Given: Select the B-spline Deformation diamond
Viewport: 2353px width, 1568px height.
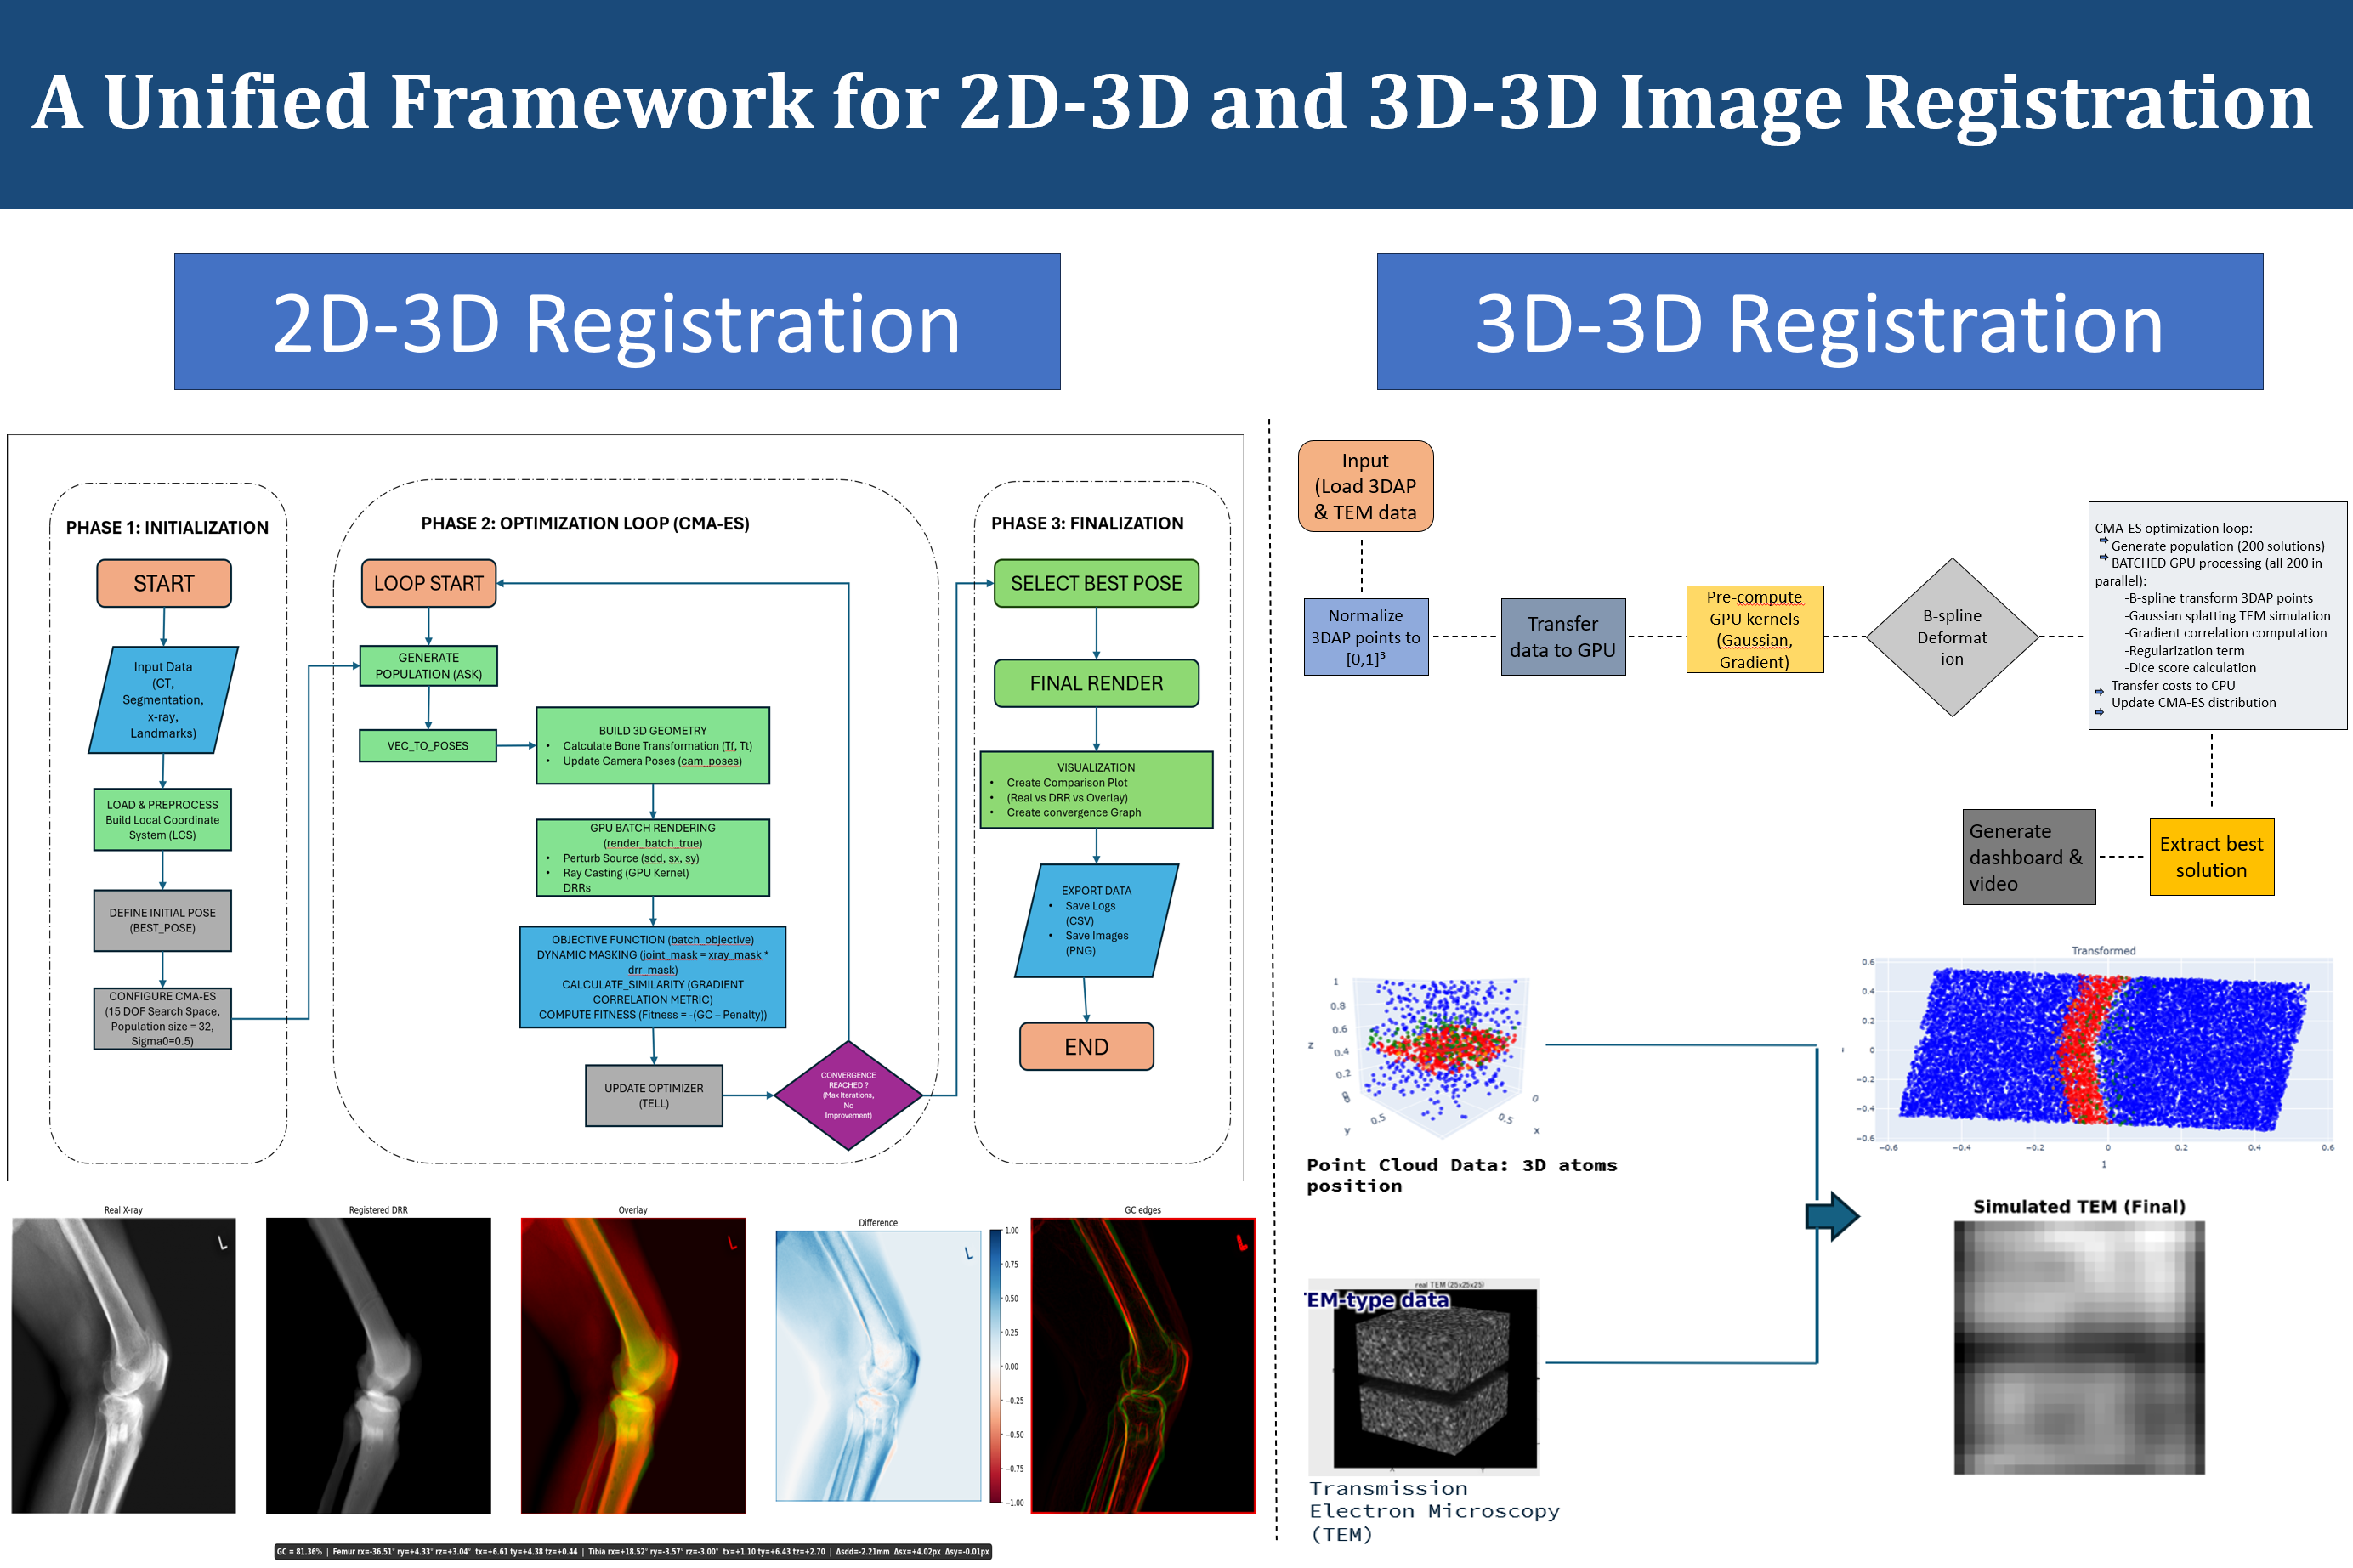Looking at the screenshot, I should pyautogui.click(x=1951, y=637).
